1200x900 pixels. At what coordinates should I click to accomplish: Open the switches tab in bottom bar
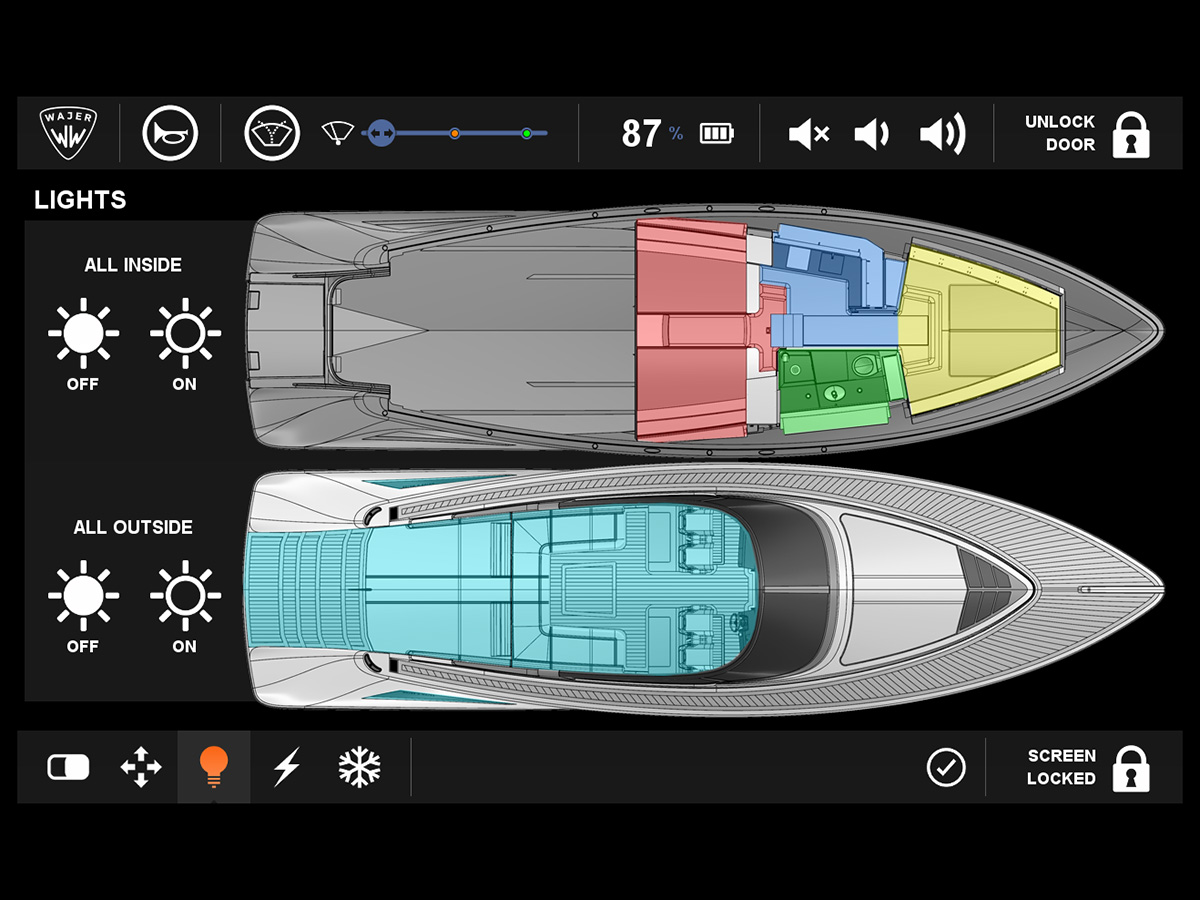(68, 767)
